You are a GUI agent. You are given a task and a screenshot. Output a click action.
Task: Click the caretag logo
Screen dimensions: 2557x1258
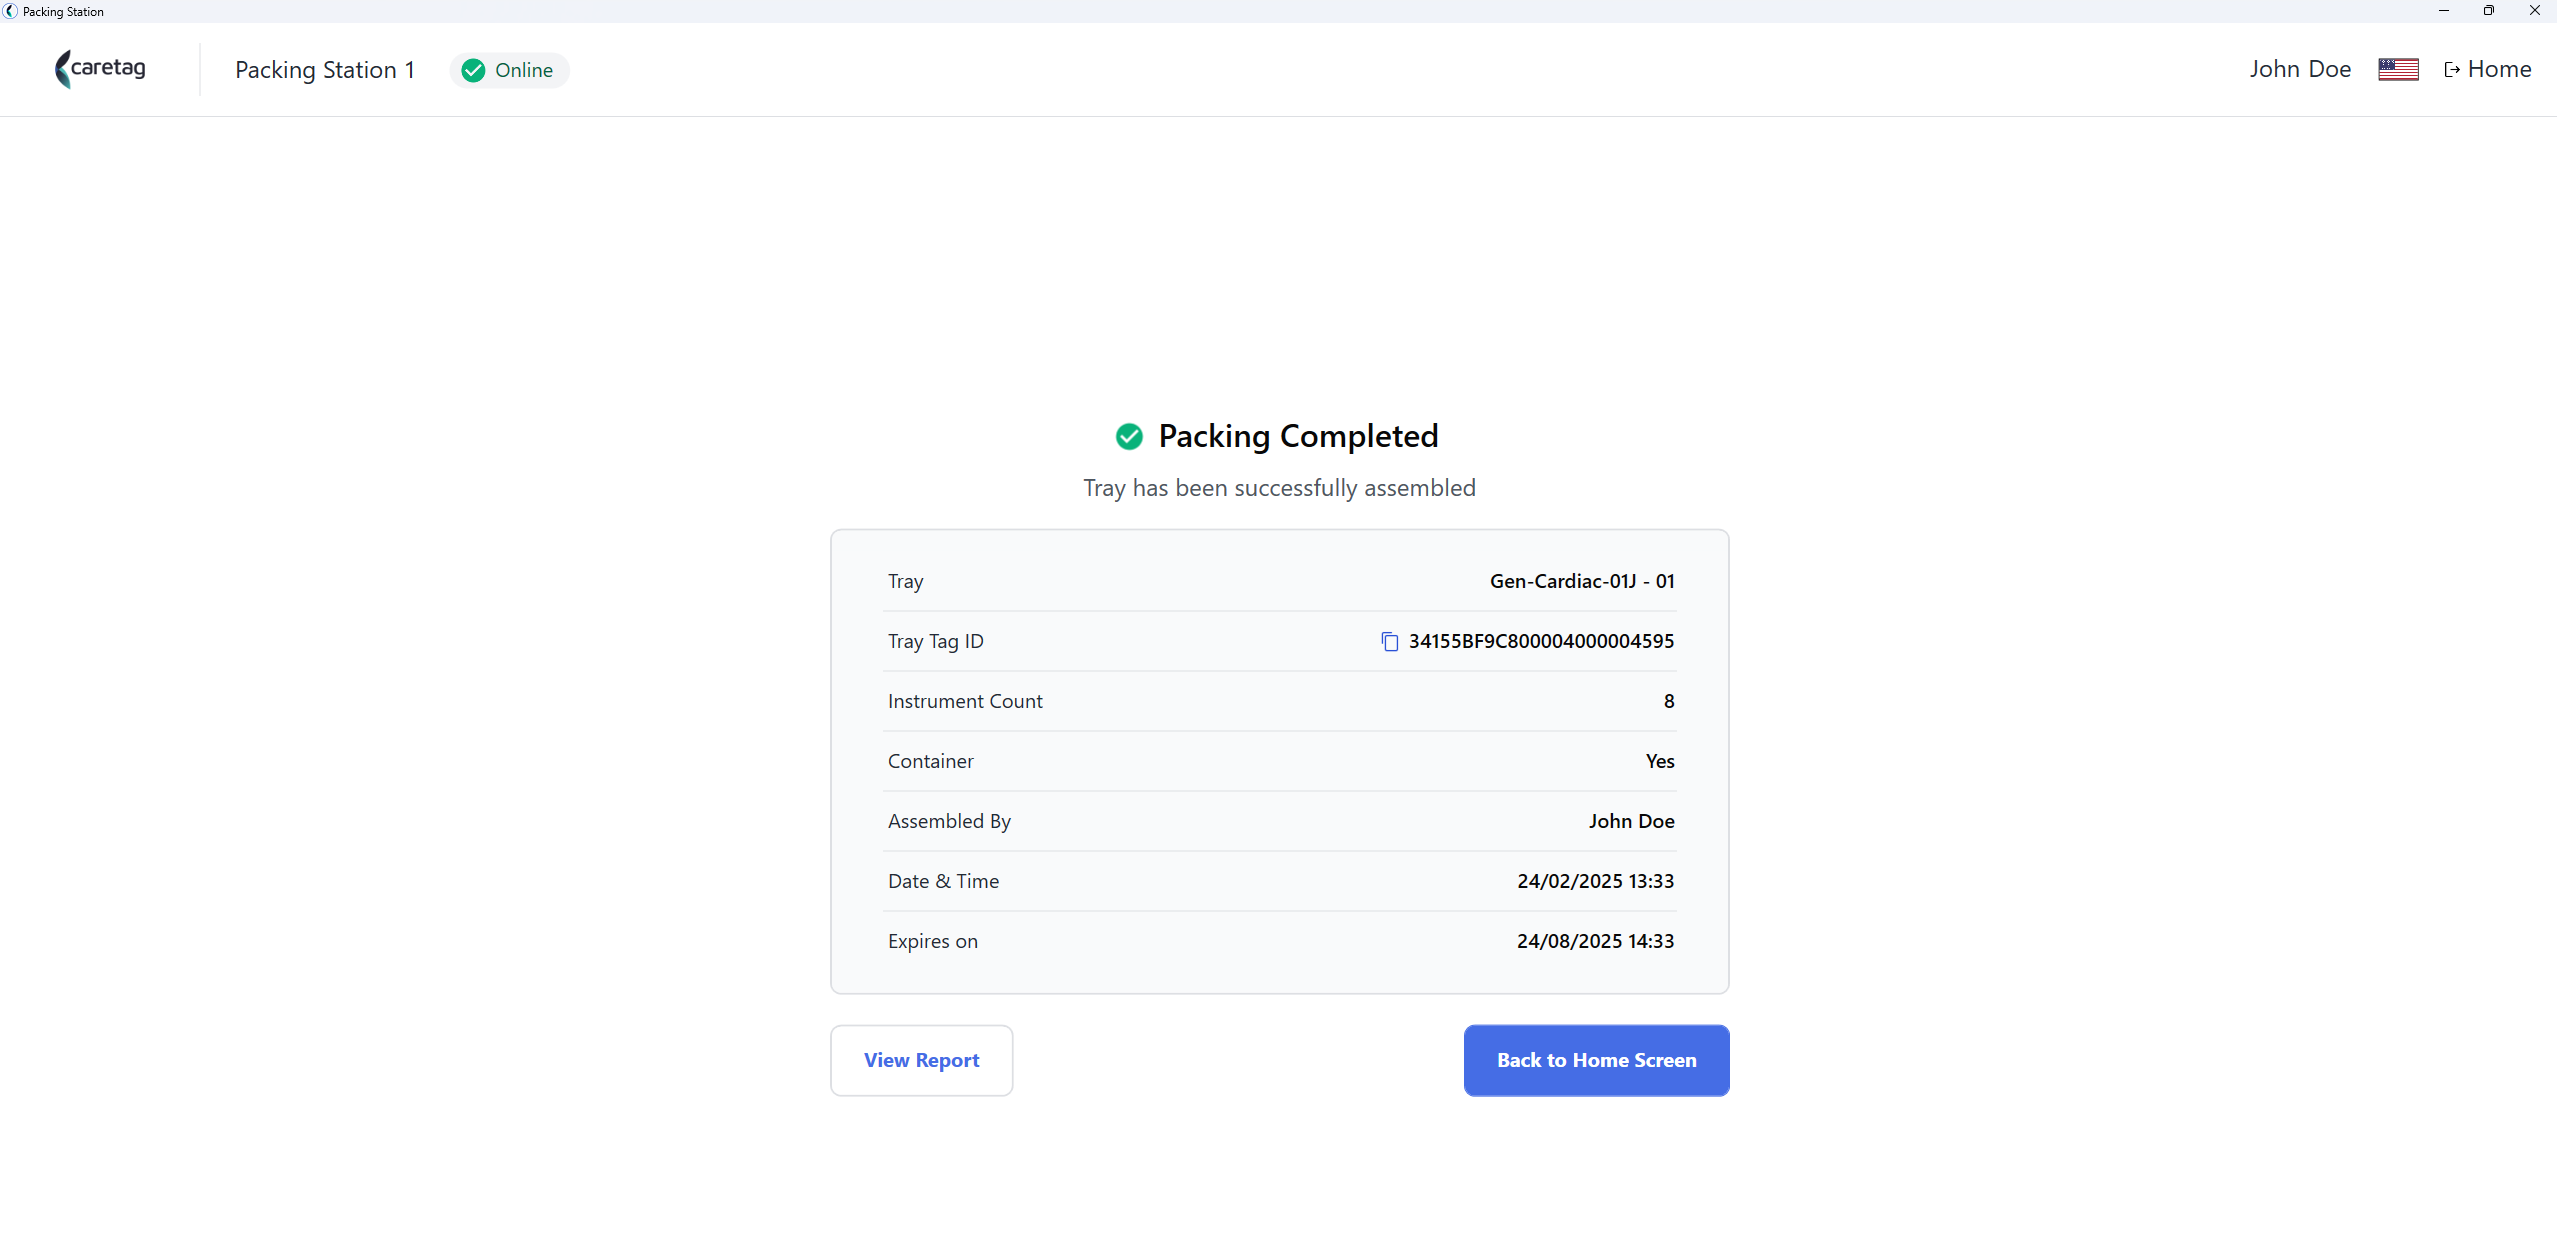100,69
